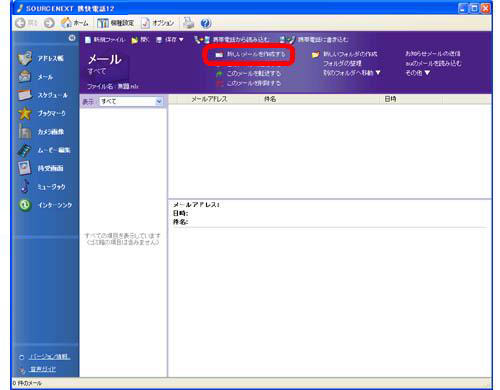Viewport: 500px width, 390px height.
Task: Click このメールを転送する forward this mail
Action: (248, 74)
